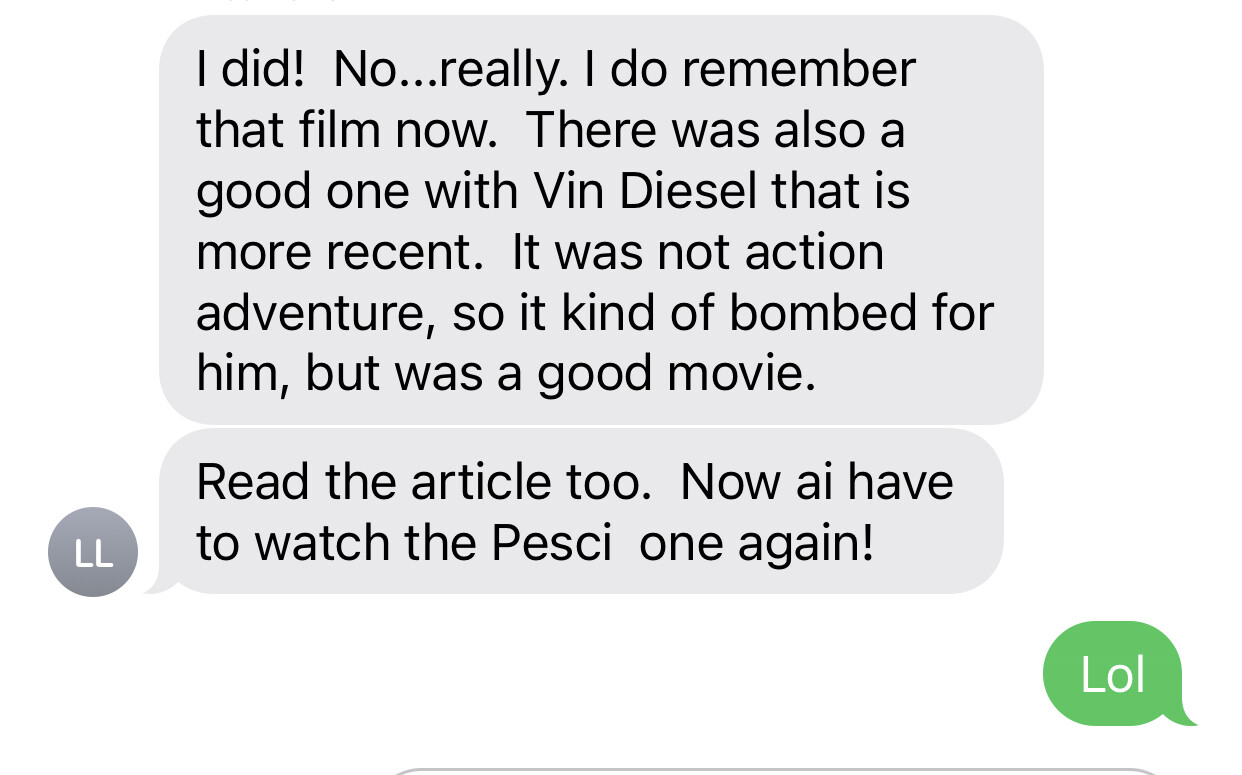Tap the word remember in first bubble
The image size is (1242, 775).
point(800,70)
